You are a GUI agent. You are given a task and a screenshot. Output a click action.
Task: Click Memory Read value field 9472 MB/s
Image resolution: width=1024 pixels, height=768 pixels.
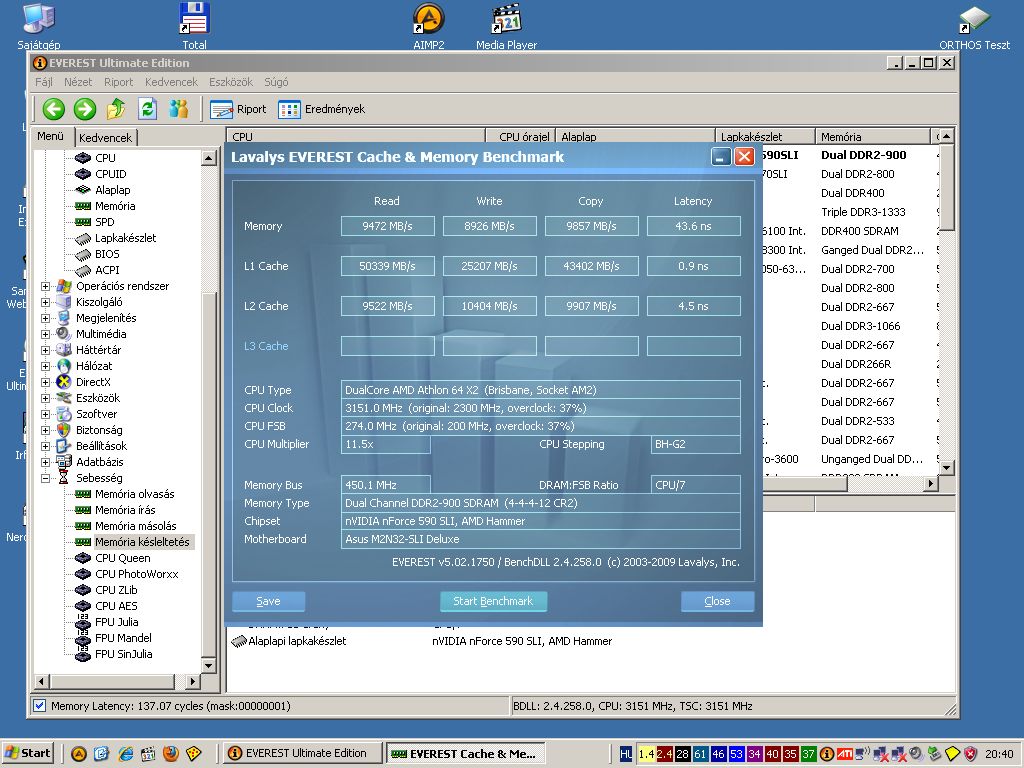387,226
